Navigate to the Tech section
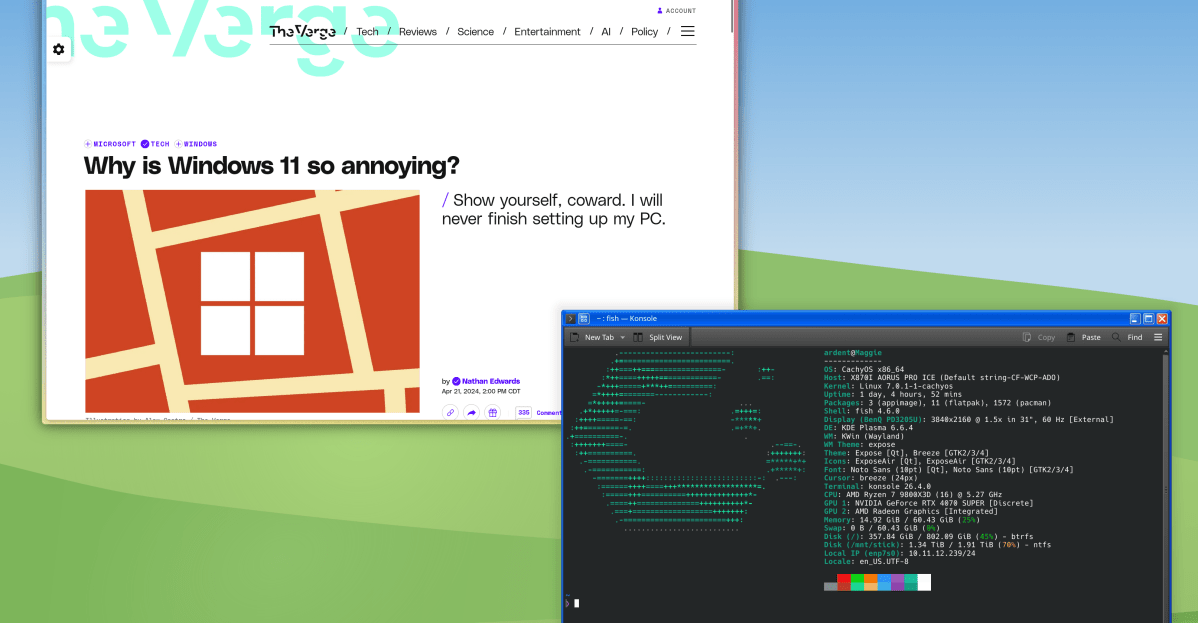The image size is (1198, 623). [x=367, y=31]
